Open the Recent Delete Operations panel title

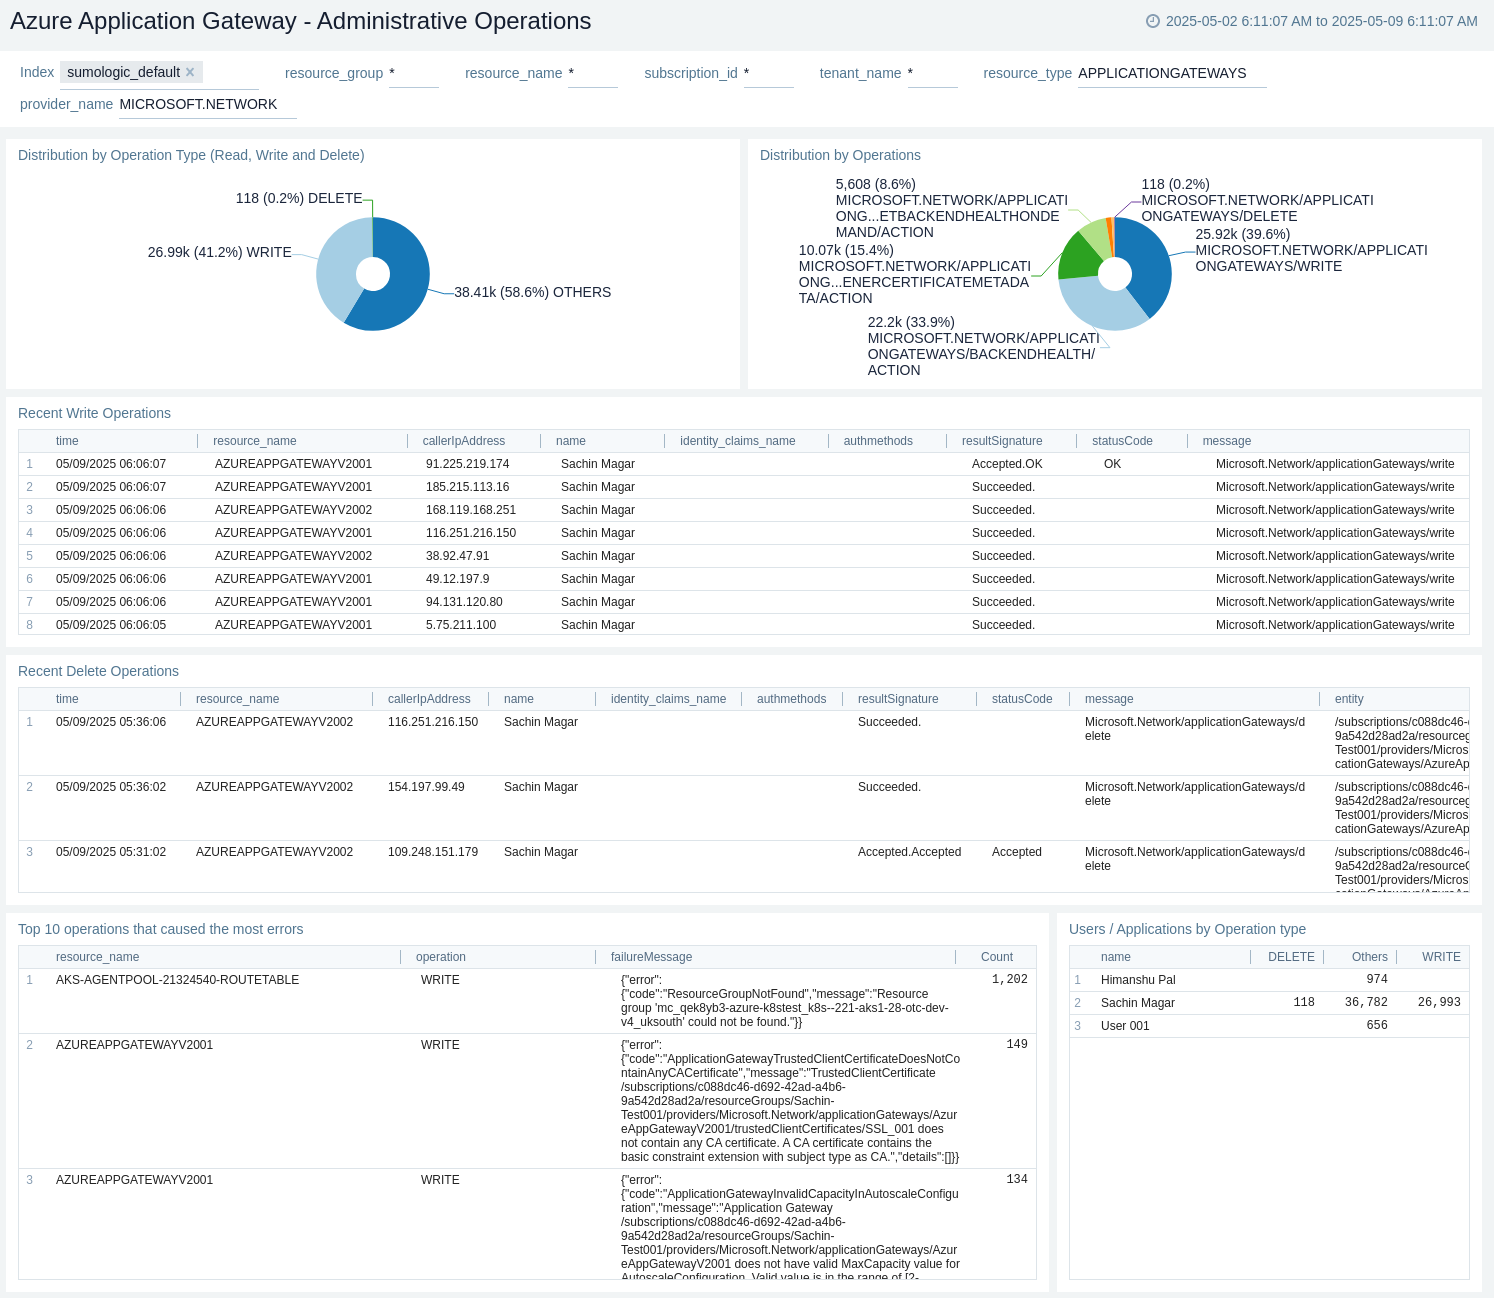click(x=98, y=671)
